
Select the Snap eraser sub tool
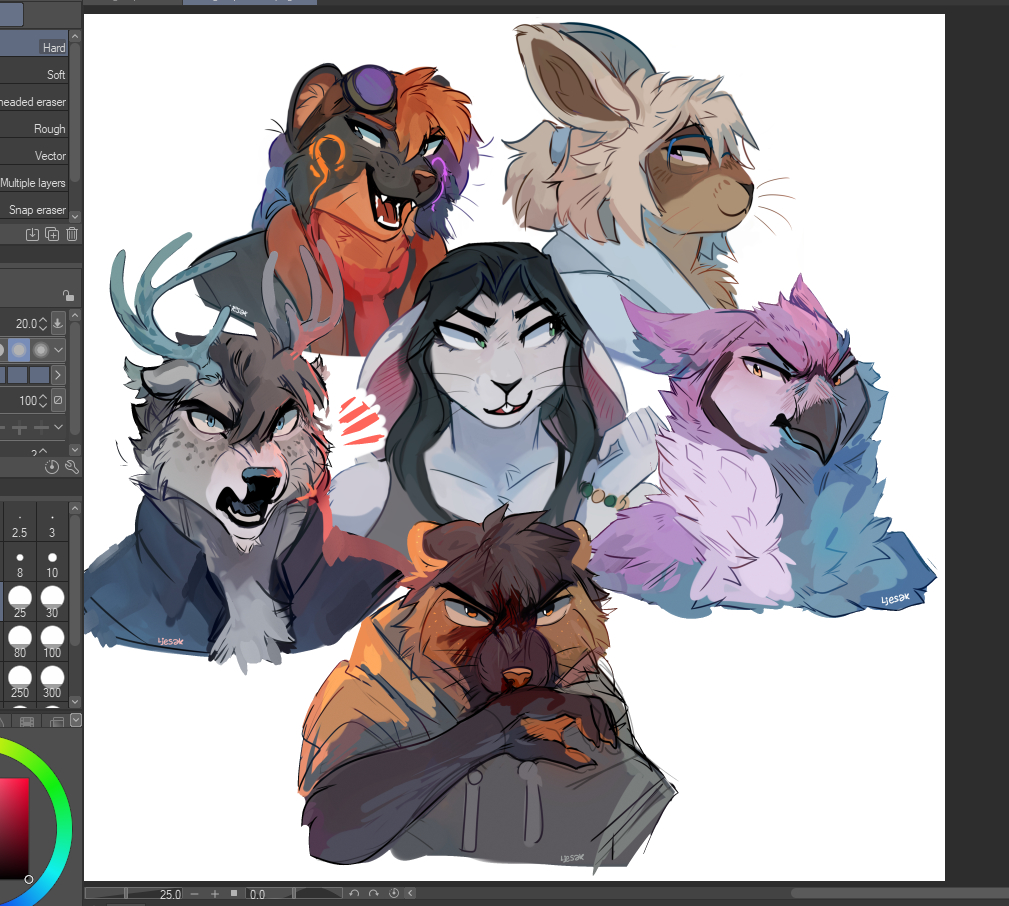[40, 210]
